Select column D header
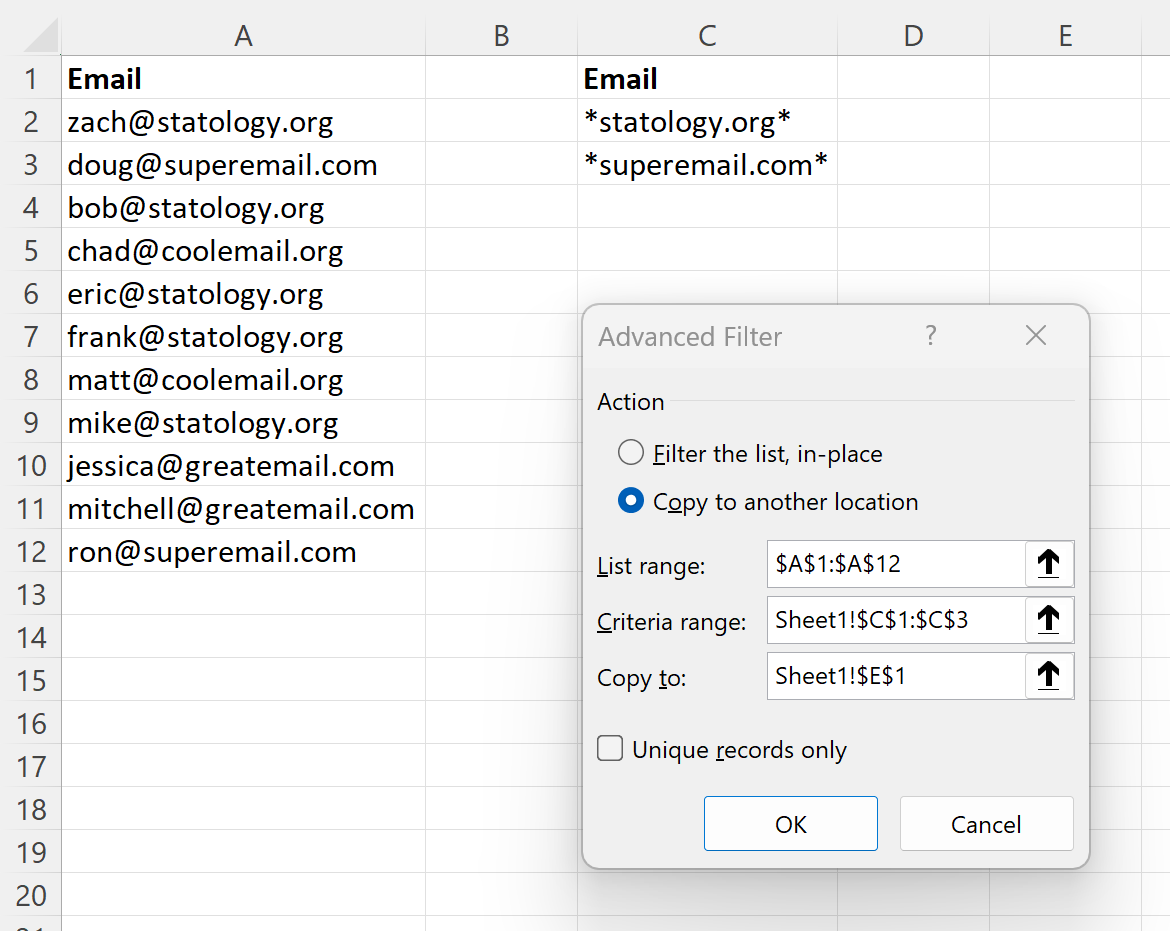Viewport: 1170px width, 931px height. tap(913, 36)
